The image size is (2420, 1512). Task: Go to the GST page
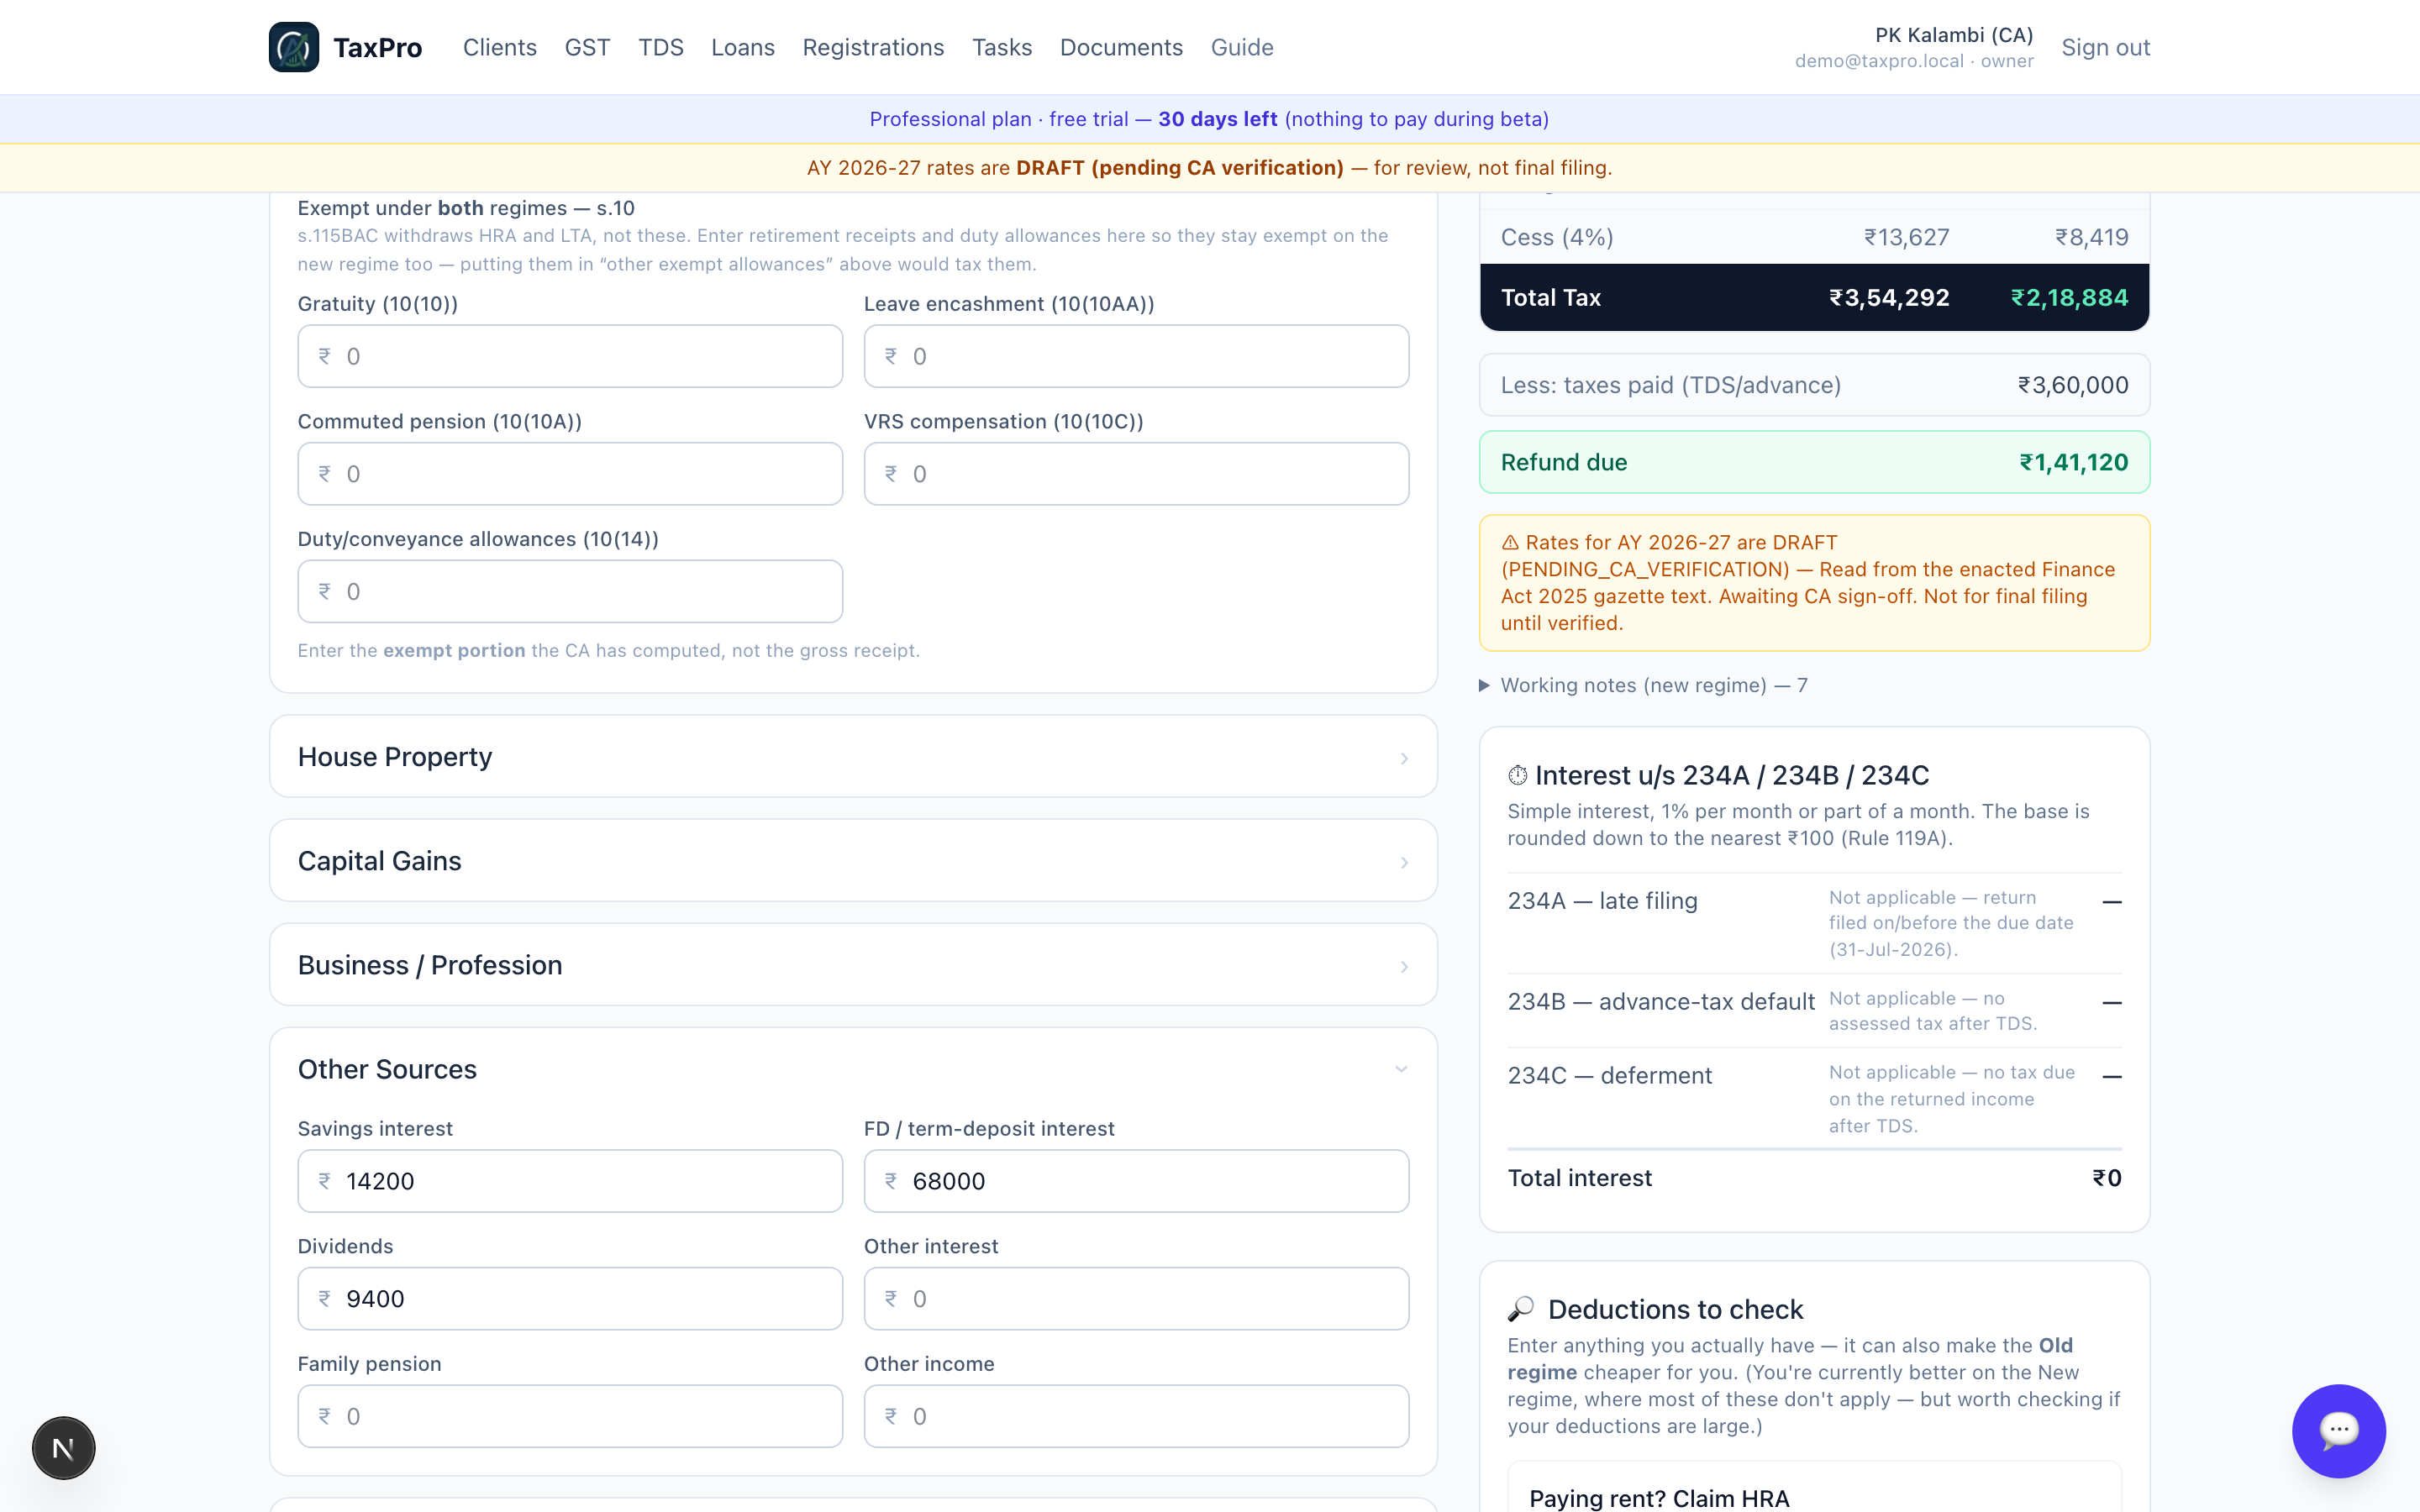click(x=587, y=47)
